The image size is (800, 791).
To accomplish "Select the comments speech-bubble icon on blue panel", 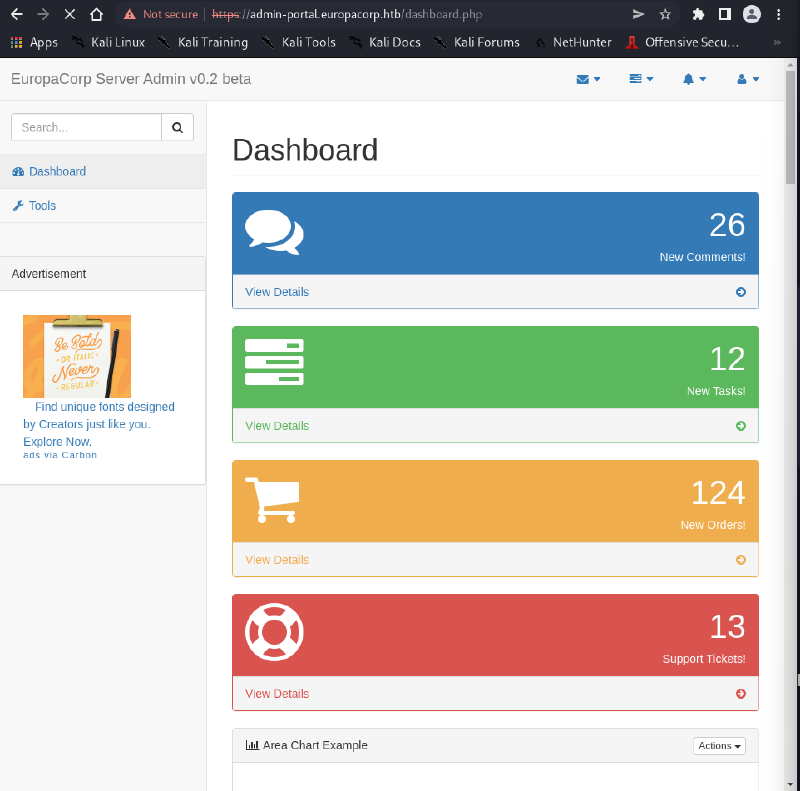I will click(x=274, y=228).
